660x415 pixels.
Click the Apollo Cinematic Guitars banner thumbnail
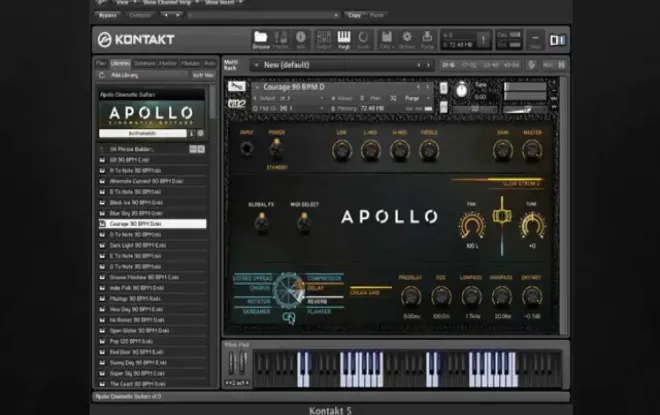[x=152, y=114]
